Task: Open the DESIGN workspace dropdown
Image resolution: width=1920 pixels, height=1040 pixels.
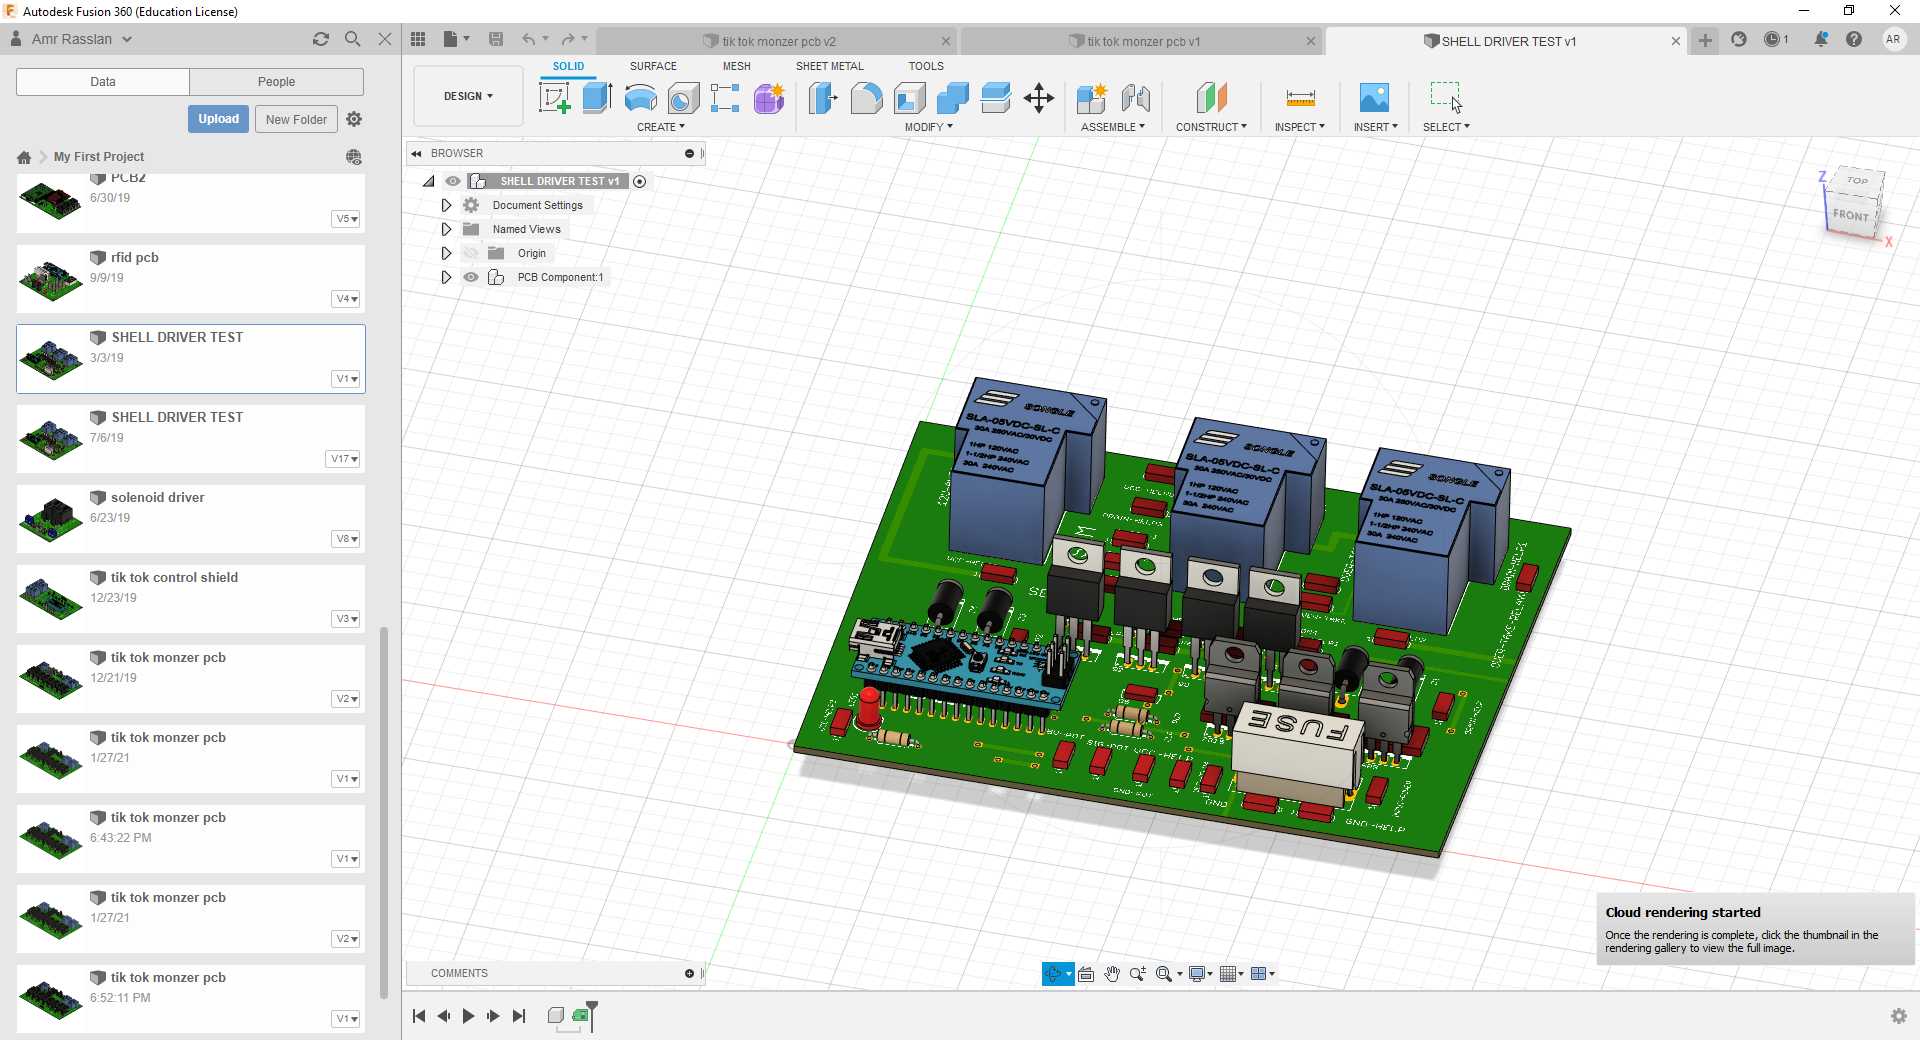Action: click(468, 96)
